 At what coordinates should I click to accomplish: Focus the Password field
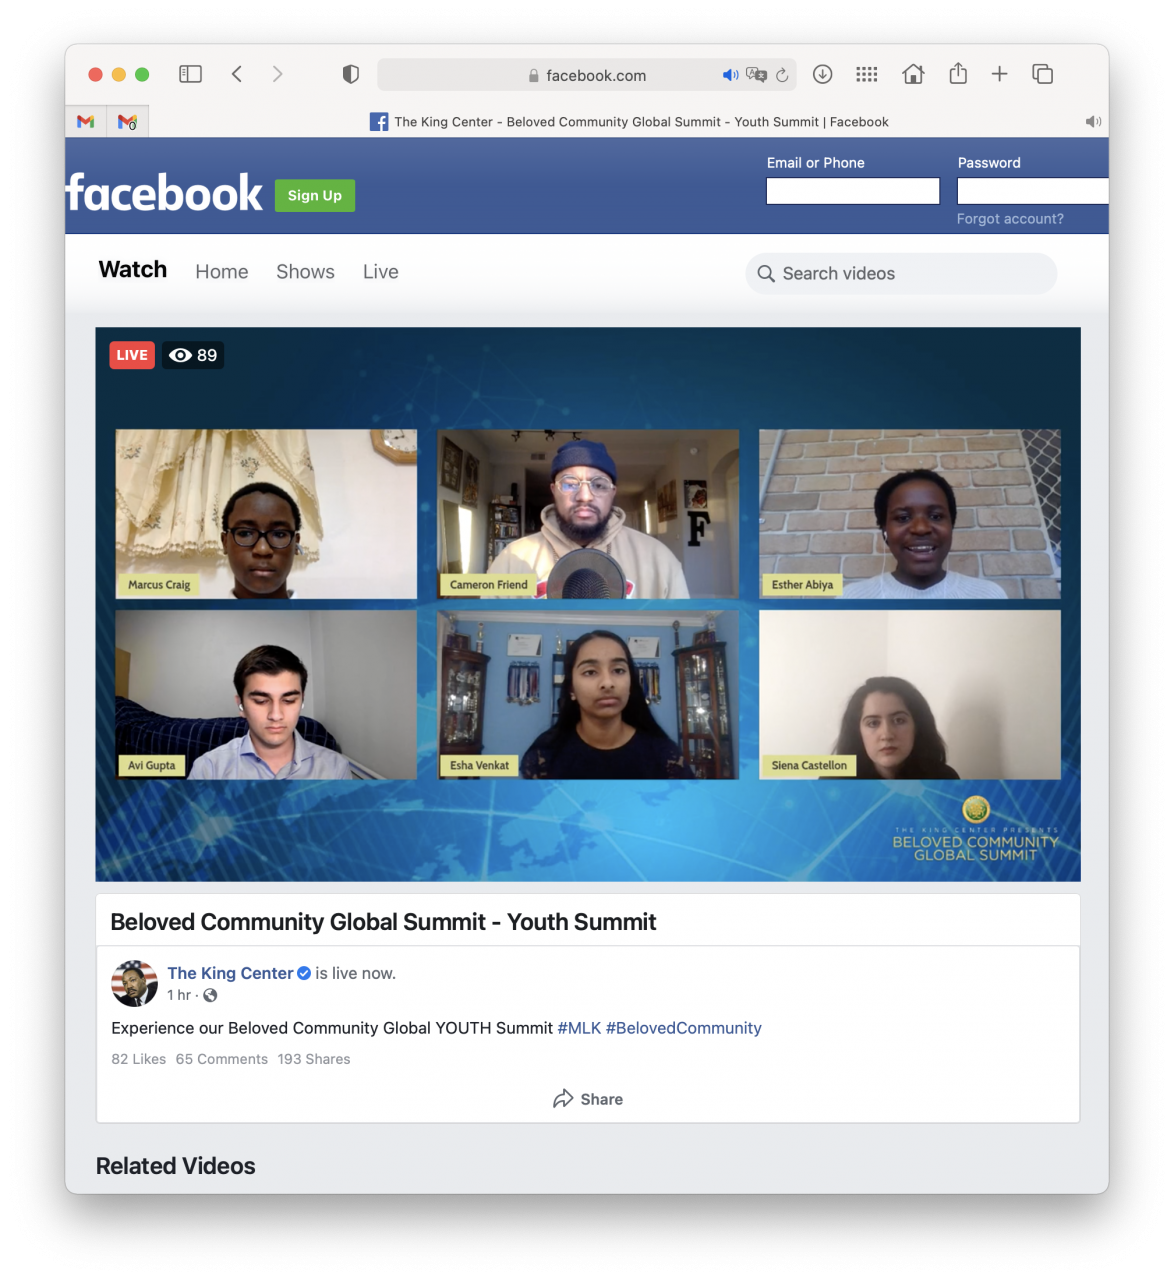tap(1033, 191)
